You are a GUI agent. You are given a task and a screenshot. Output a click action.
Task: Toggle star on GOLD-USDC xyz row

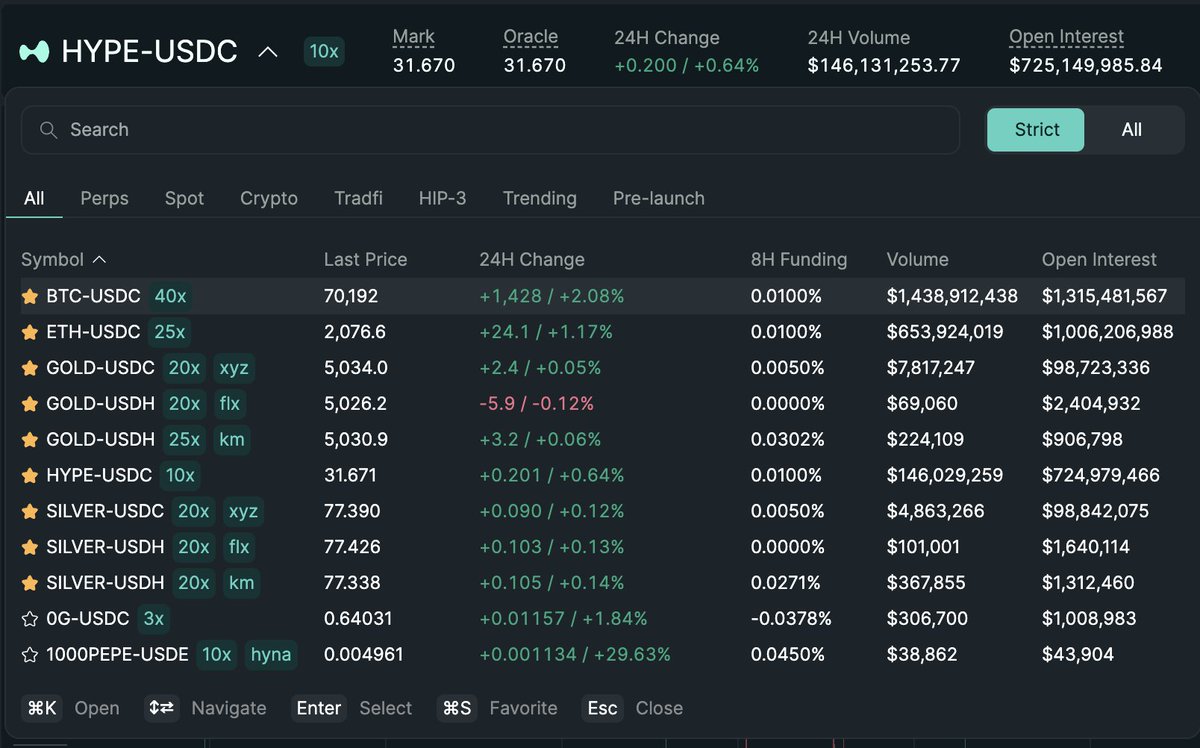(30, 368)
